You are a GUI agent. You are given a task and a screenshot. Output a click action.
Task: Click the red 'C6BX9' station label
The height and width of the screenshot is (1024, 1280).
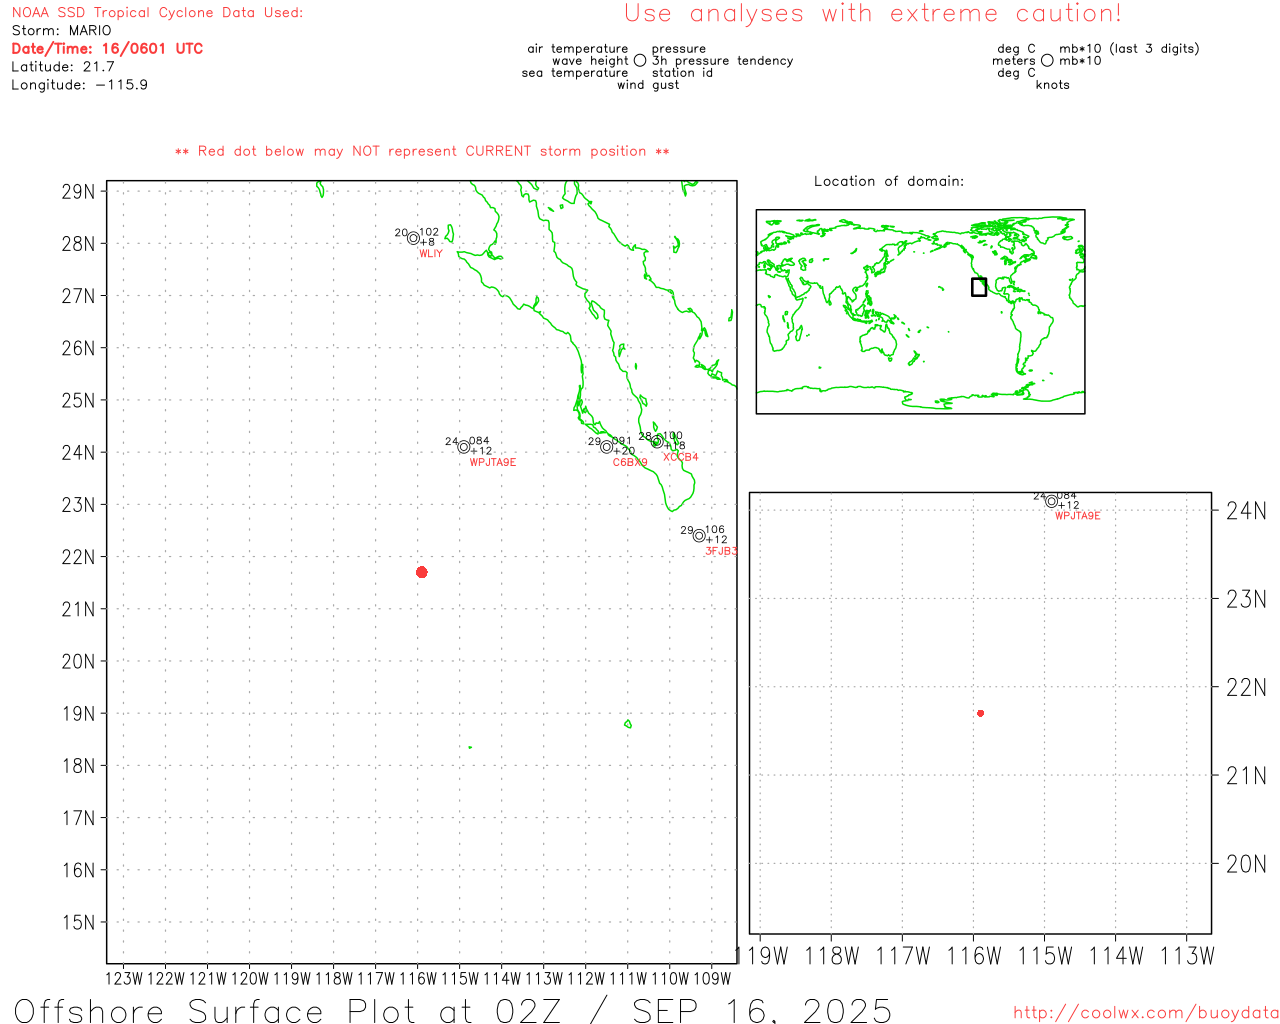click(x=630, y=463)
